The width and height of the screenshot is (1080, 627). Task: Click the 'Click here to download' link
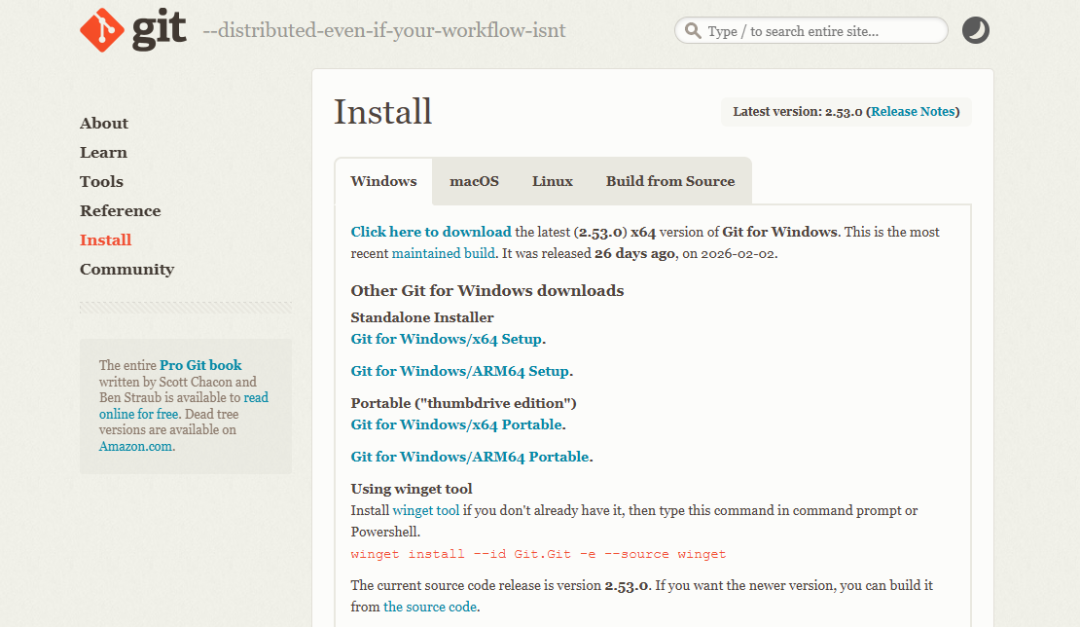coord(431,232)
